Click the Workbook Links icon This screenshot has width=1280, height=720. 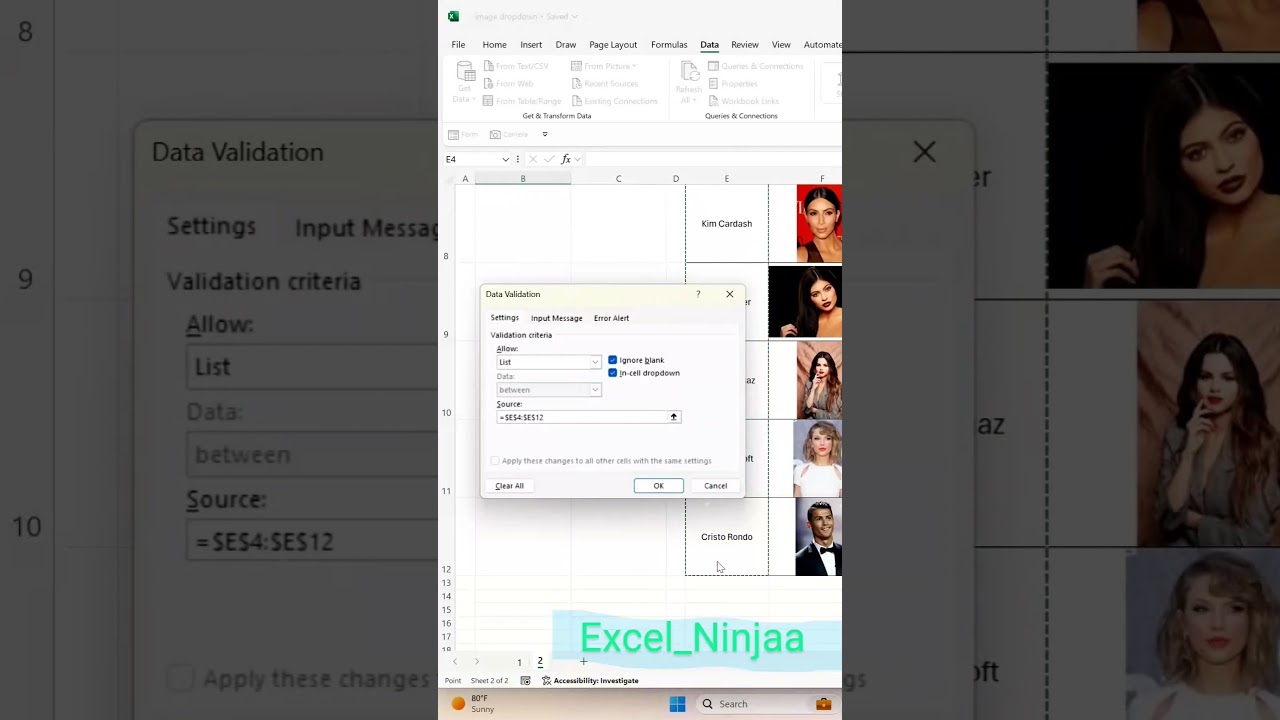point(713,101)
